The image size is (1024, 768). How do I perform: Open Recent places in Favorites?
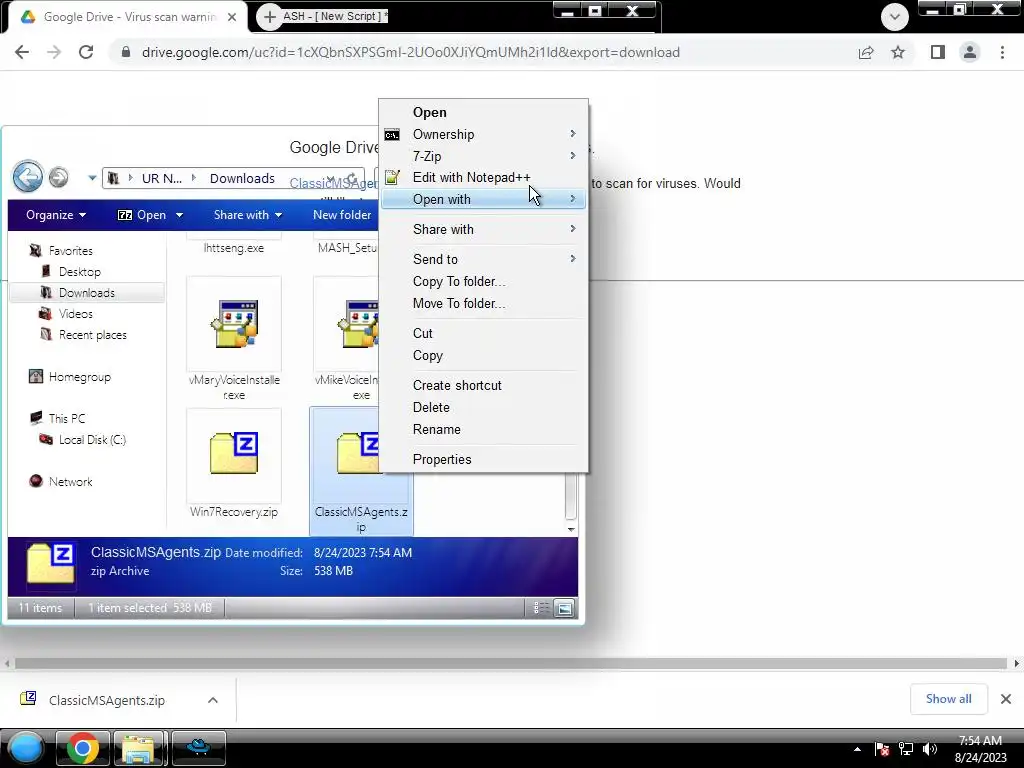coord(93,334)
